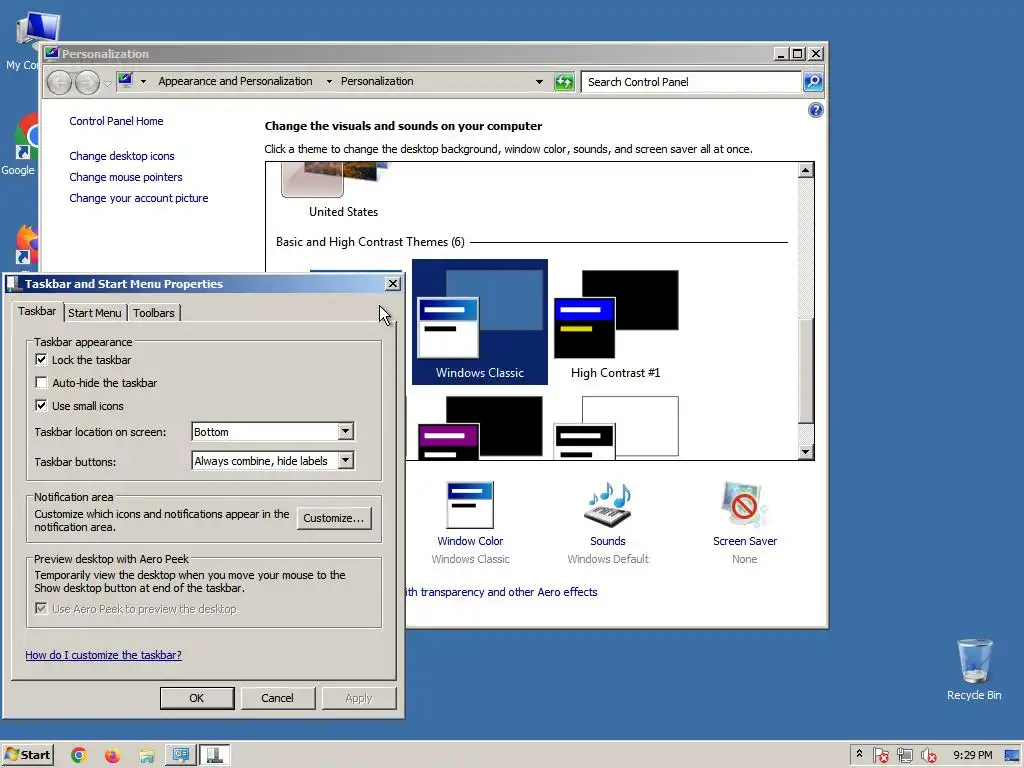Switch to Personalization window taskbar button
The image size is (1024, 768).
point(180,756)
